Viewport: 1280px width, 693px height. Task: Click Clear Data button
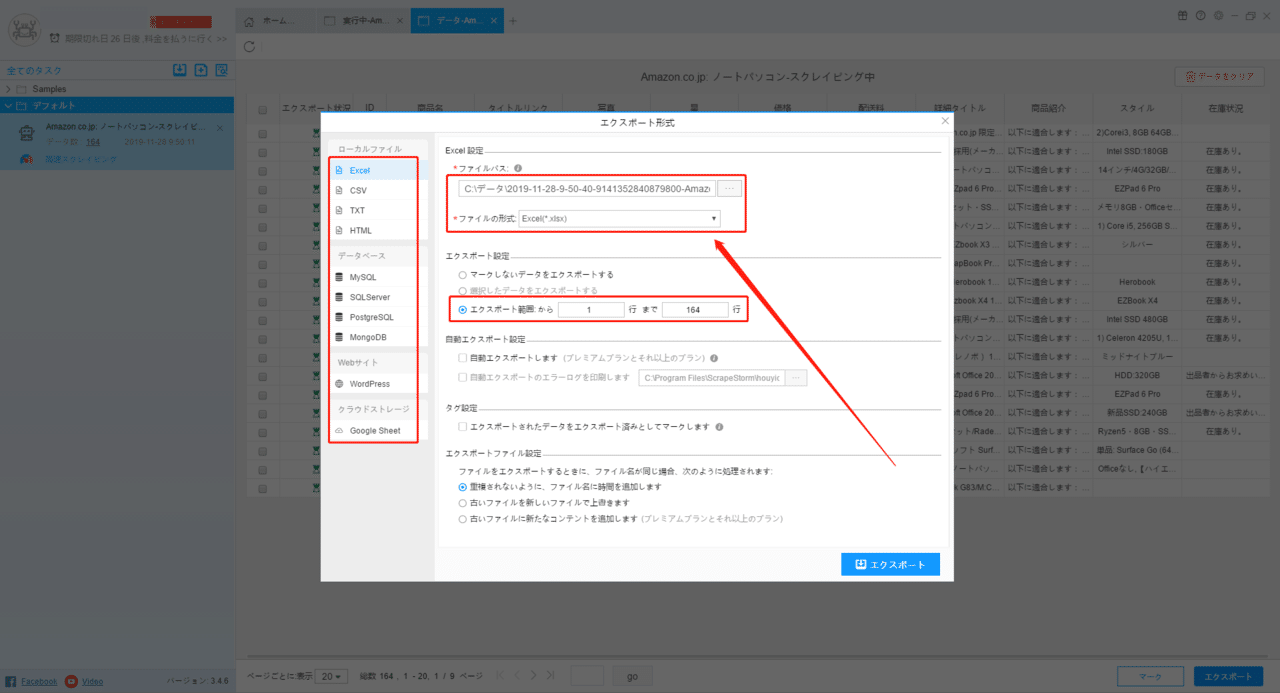pyautogui.click(x=1219, y=76)
